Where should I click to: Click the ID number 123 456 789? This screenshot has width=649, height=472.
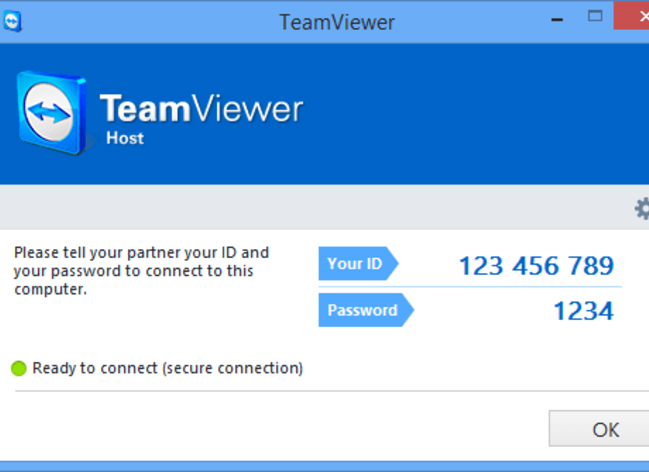pos(536,266)
